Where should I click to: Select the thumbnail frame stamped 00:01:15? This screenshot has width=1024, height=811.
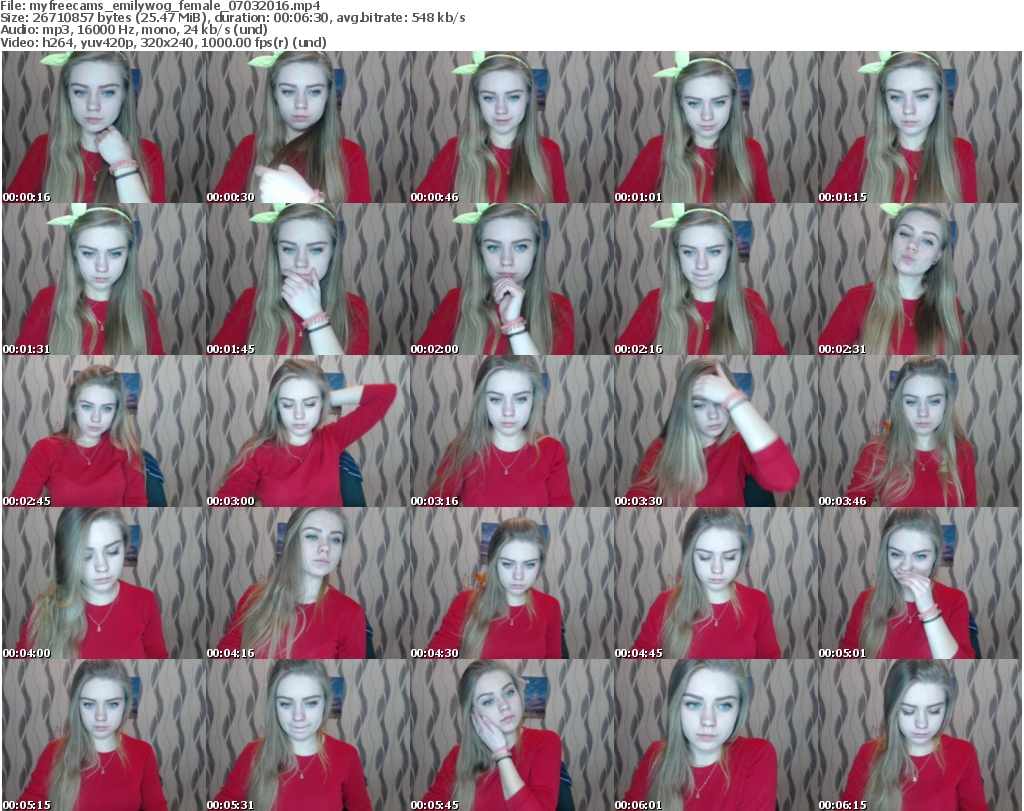click(920, 127)
